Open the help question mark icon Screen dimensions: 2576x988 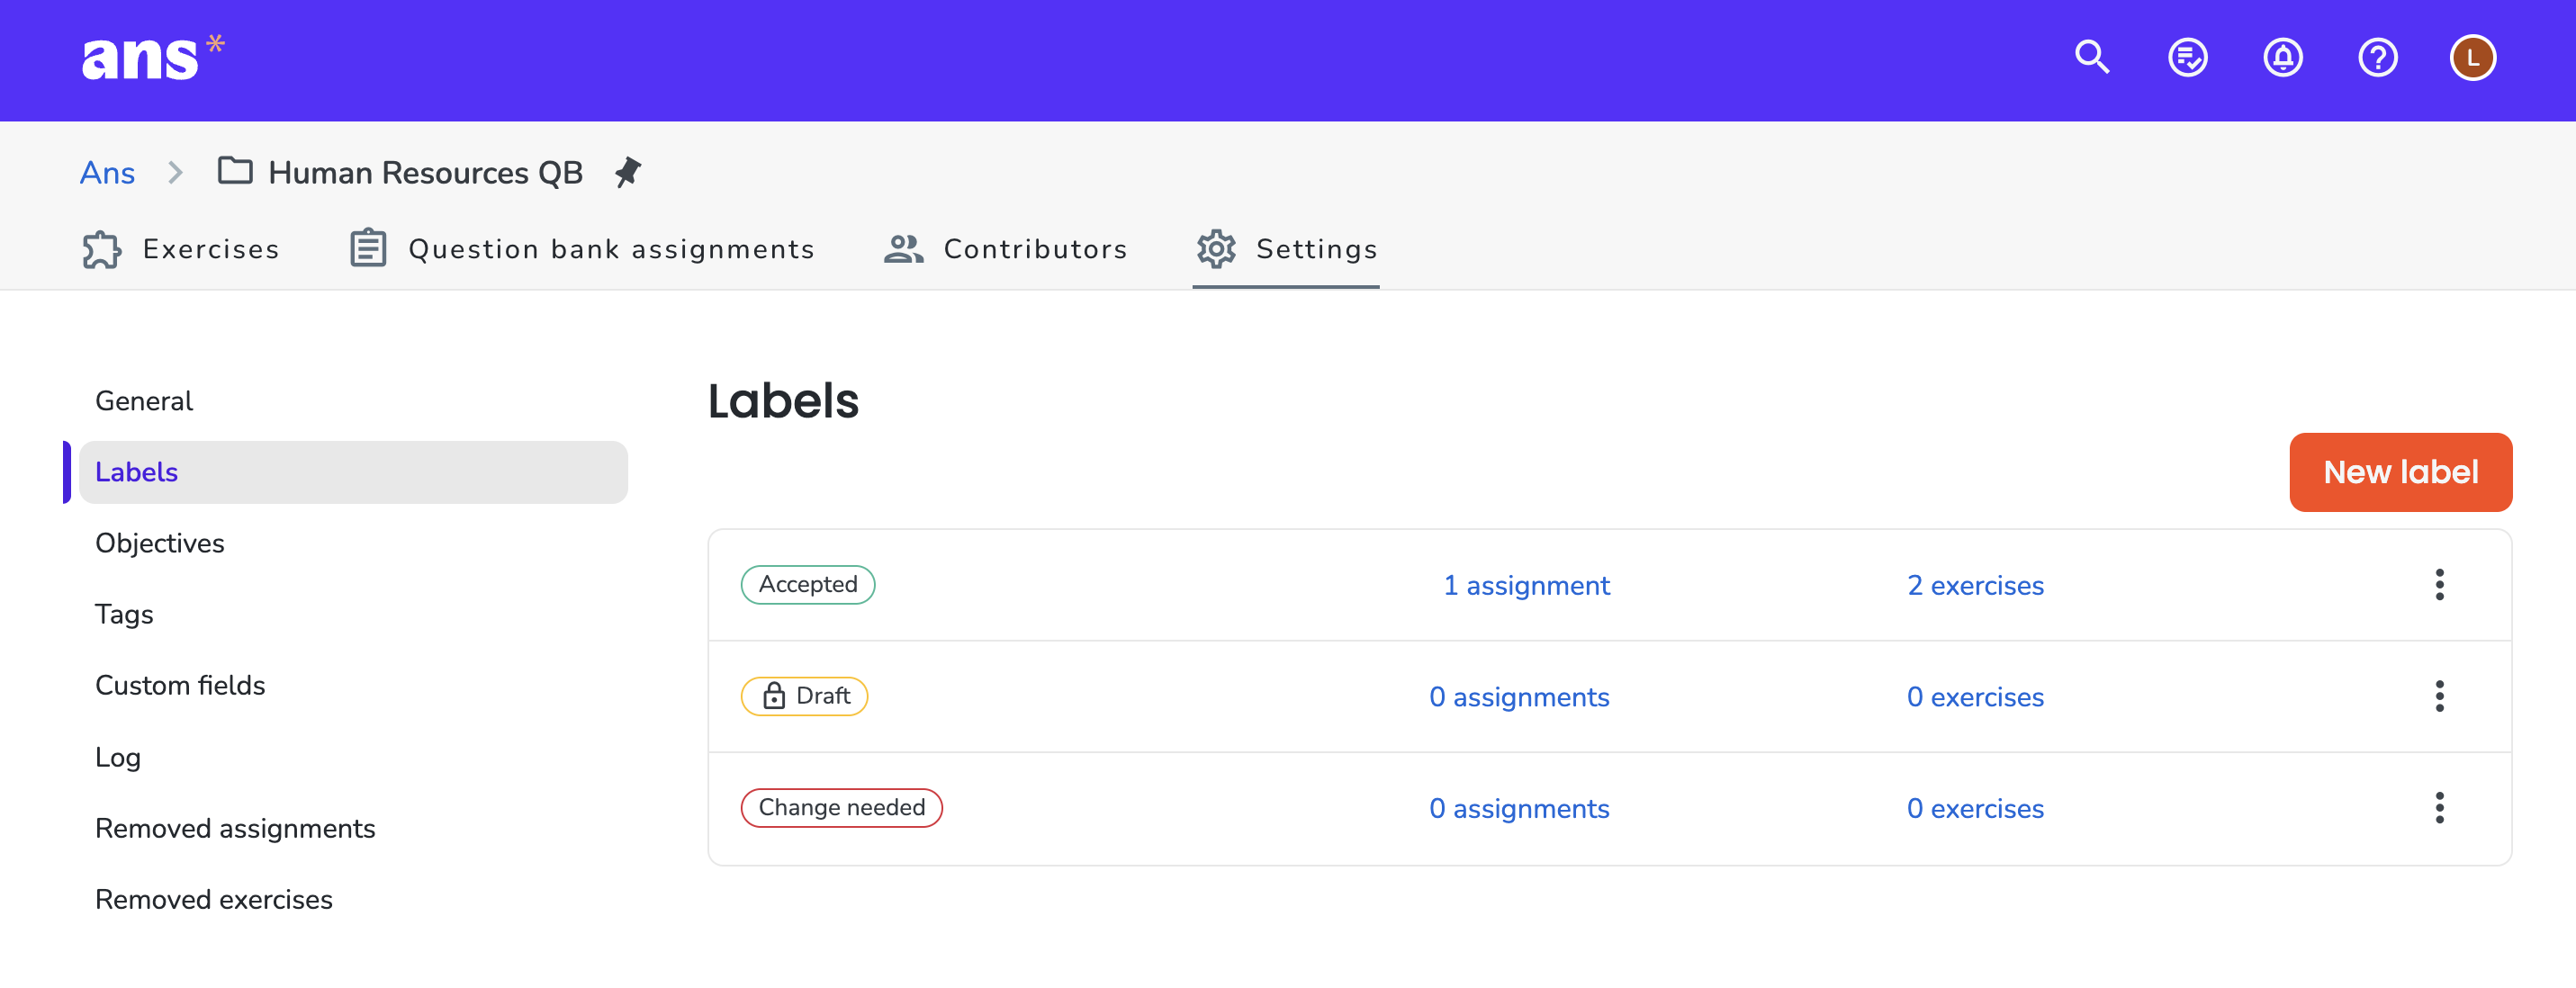point(2377,57)
